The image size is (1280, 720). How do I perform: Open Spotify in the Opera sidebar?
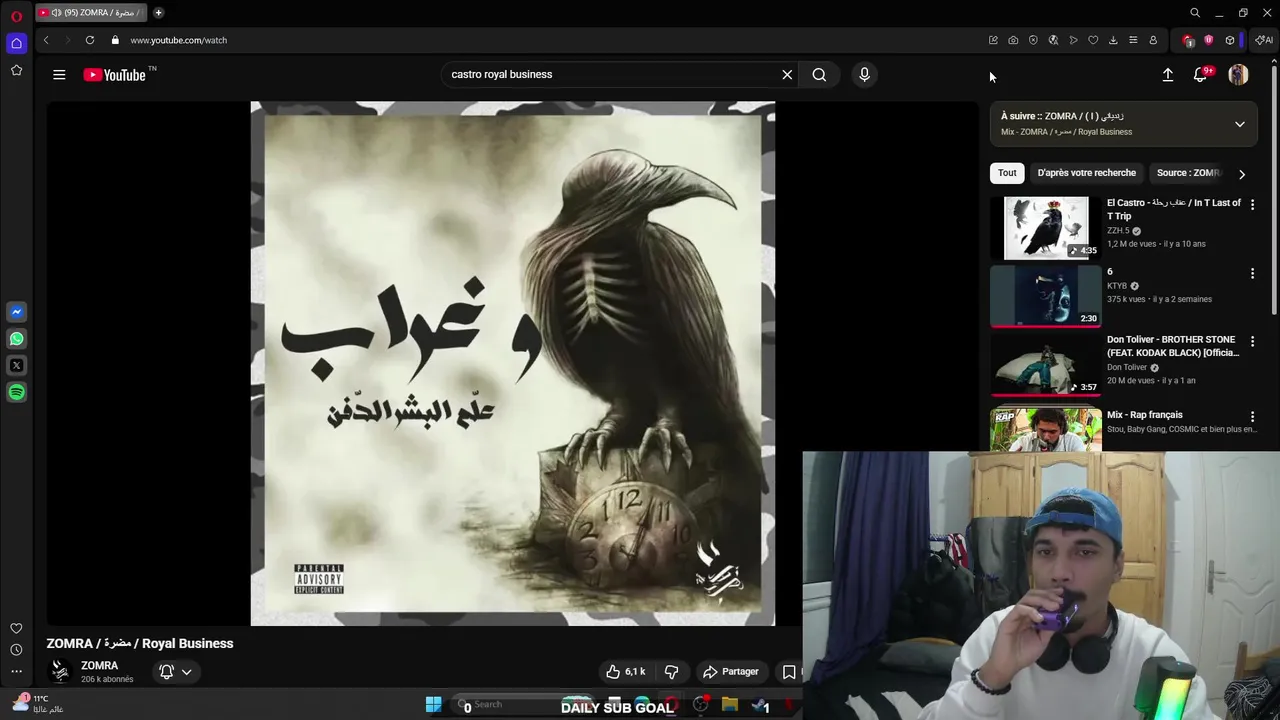tap(16, 393)
